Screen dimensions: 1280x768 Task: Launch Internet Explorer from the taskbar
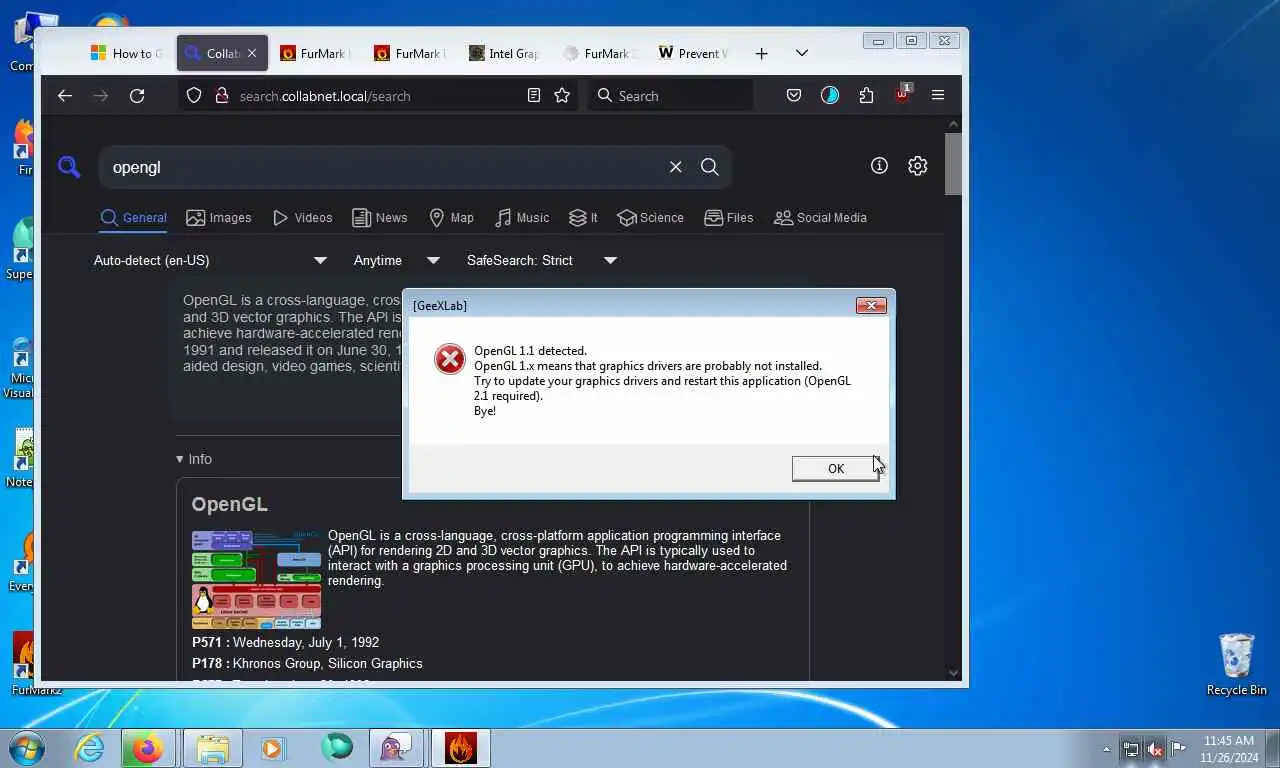(89, 748)
